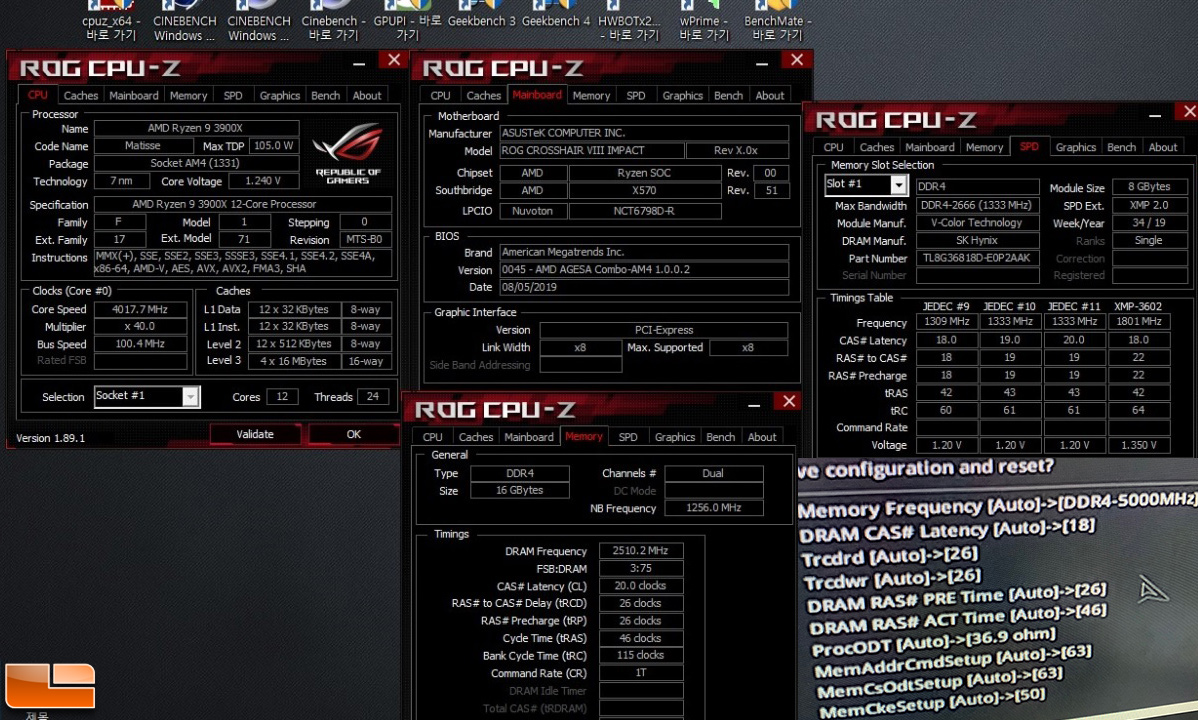Viewport: 1198px width, 720px height.
Task: Select CPU tab in the Motherboard window
Action: pyautogui.click(x=440, y=96)
